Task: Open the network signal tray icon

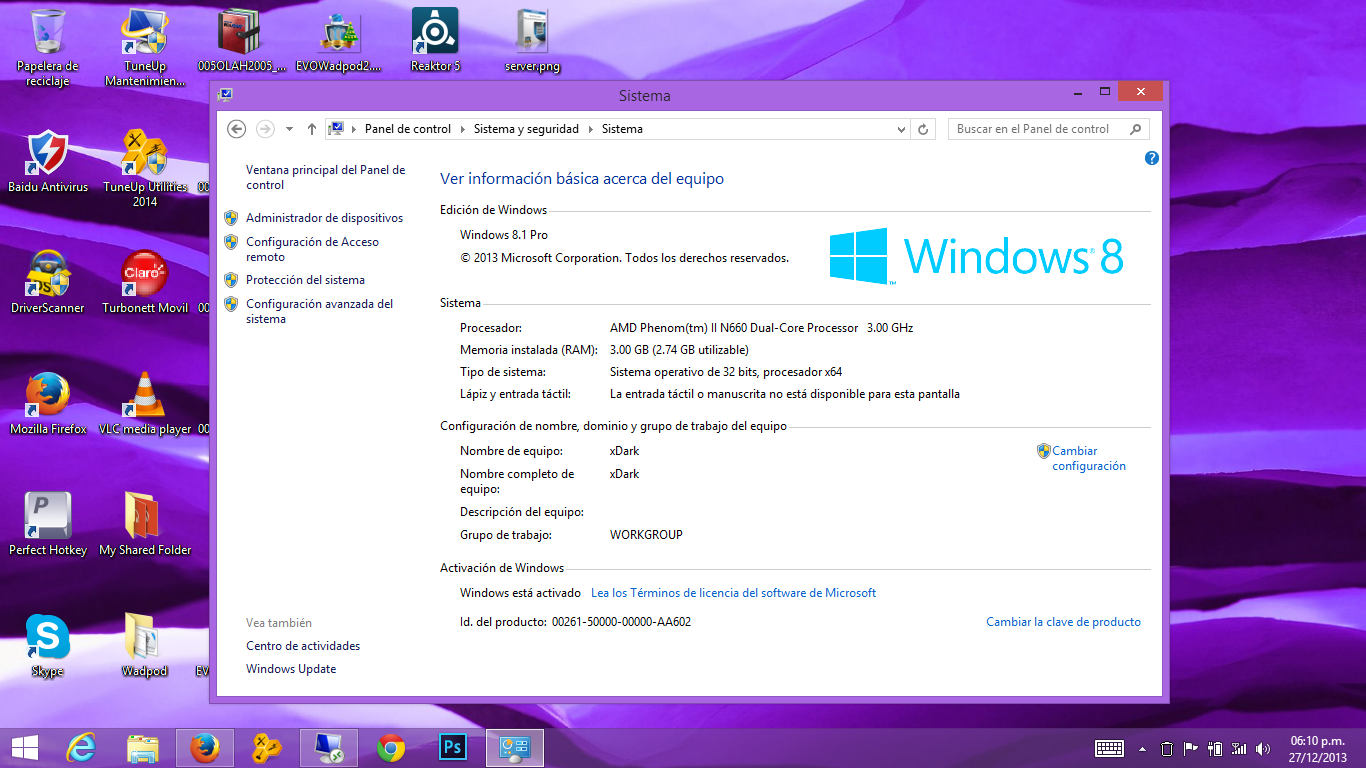Action: click(1239, 748)
